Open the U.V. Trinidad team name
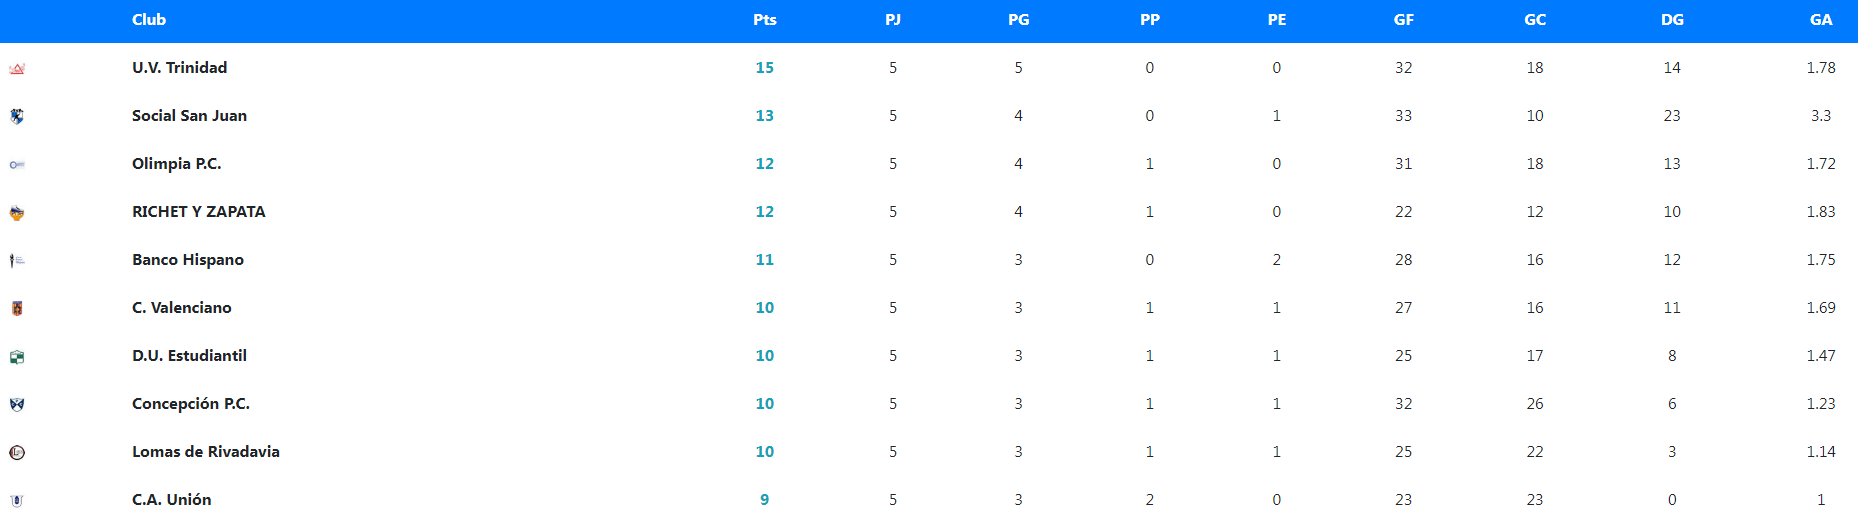1858x523 pixels. coord(180,68)
